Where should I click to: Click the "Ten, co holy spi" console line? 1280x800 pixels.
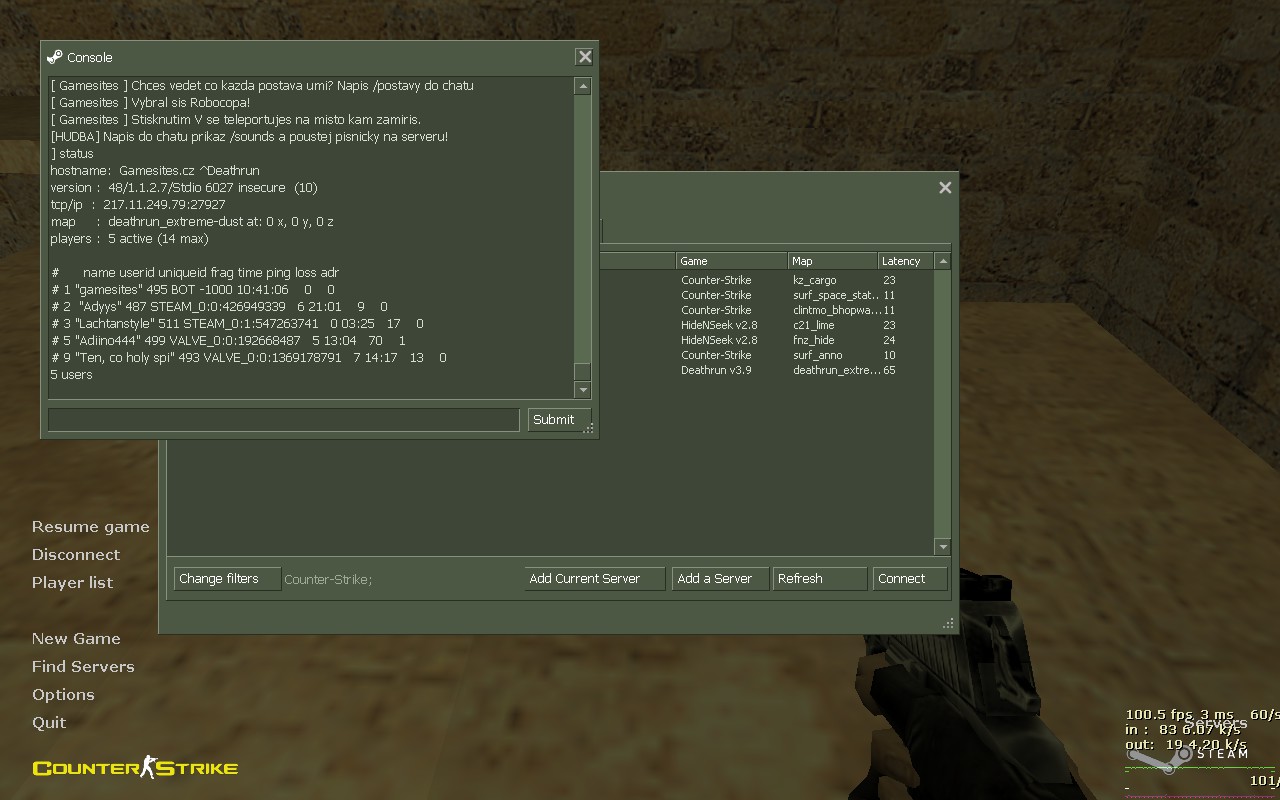[249, 358]
